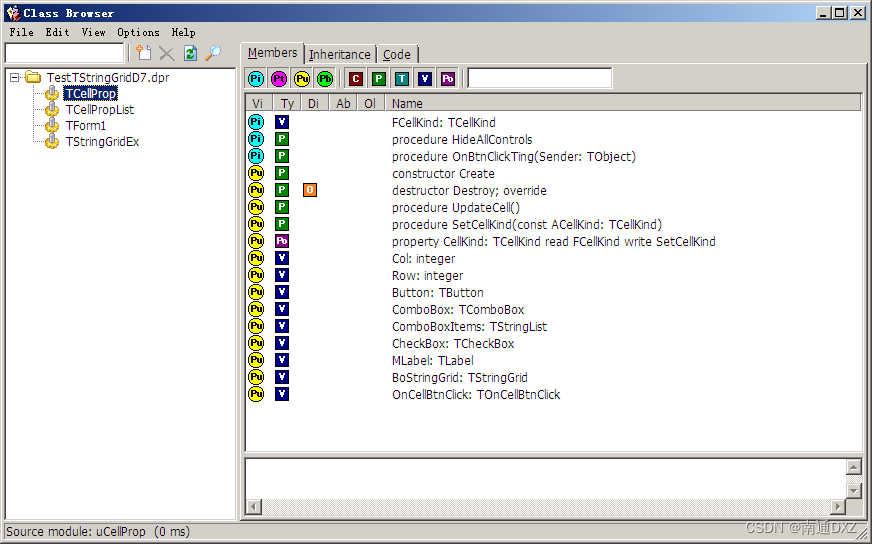
Task: Select the FCellKind: TCellKind member
Action: coord(444,122)
